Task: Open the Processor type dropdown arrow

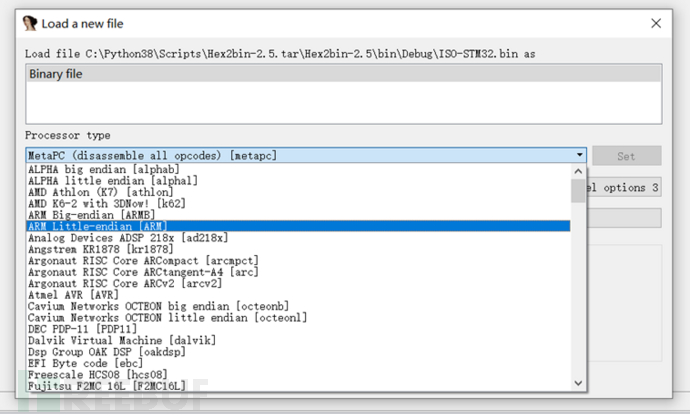Action: (580, 155)
